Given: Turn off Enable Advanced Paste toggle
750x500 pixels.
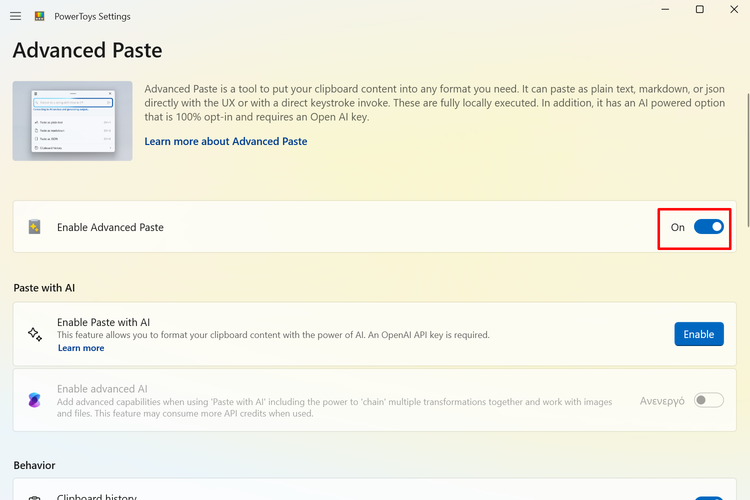Looking at the screenshot, I should pyautogui.click(x=708, y=227).
